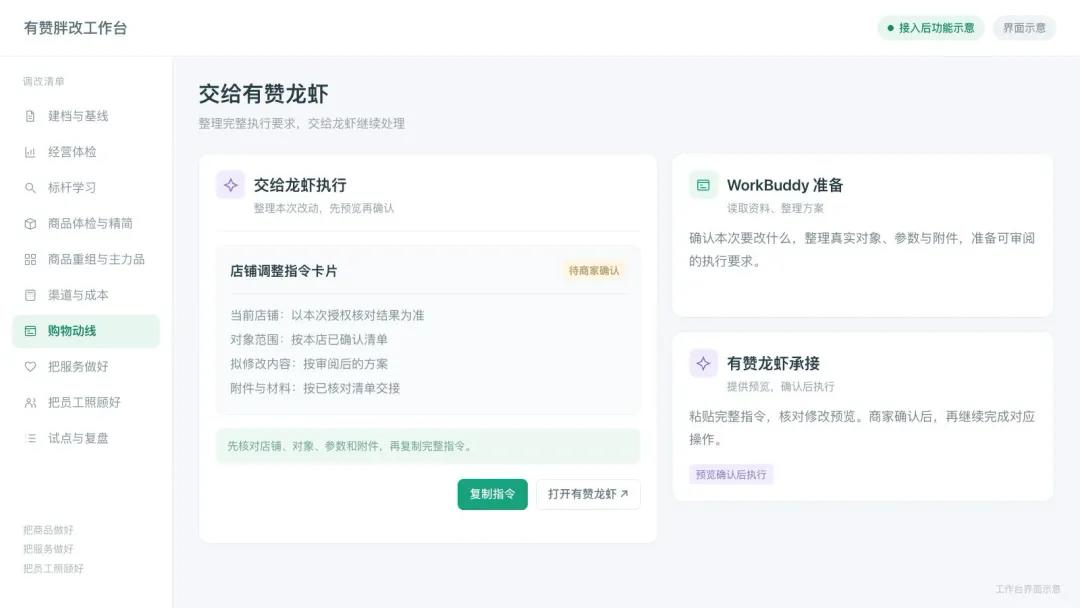Click the 拟修改内容 line in the card

click(309, 364)
